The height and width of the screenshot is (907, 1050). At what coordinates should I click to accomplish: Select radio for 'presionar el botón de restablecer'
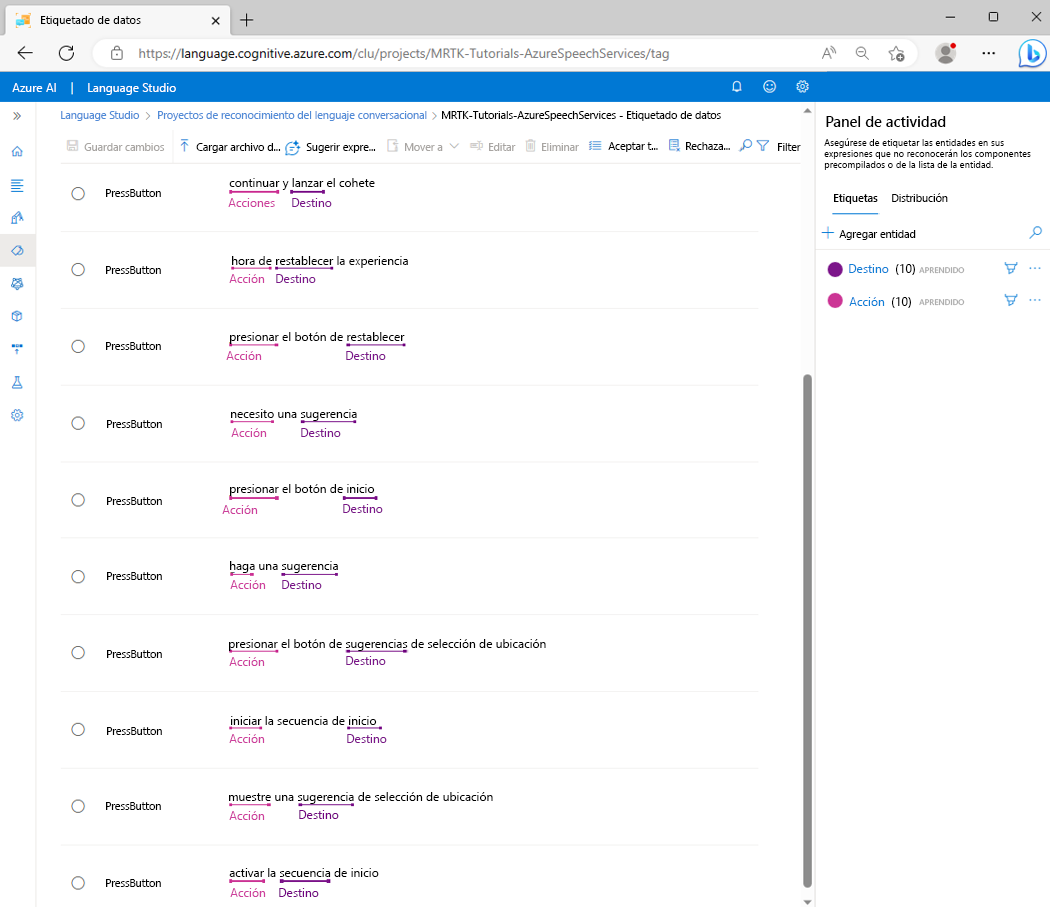pos(78,346)
